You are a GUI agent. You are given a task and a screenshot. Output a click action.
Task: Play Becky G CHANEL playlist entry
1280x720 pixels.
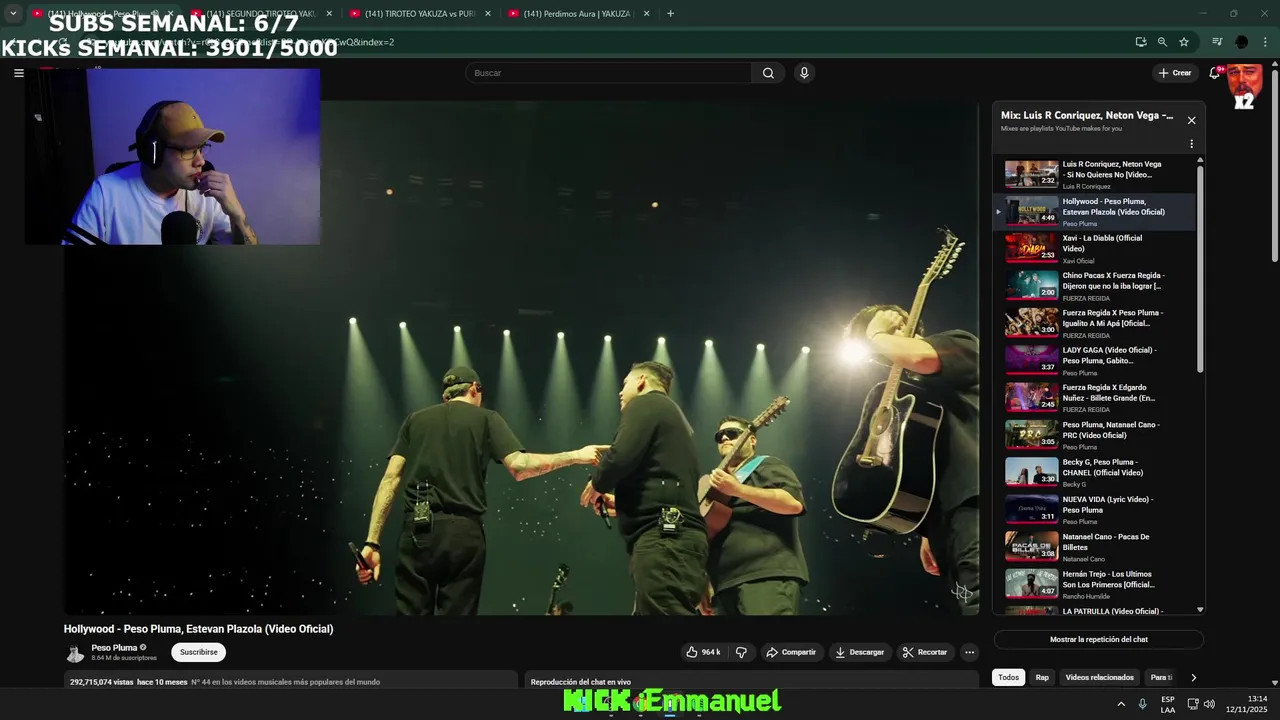coord(1094,472)
